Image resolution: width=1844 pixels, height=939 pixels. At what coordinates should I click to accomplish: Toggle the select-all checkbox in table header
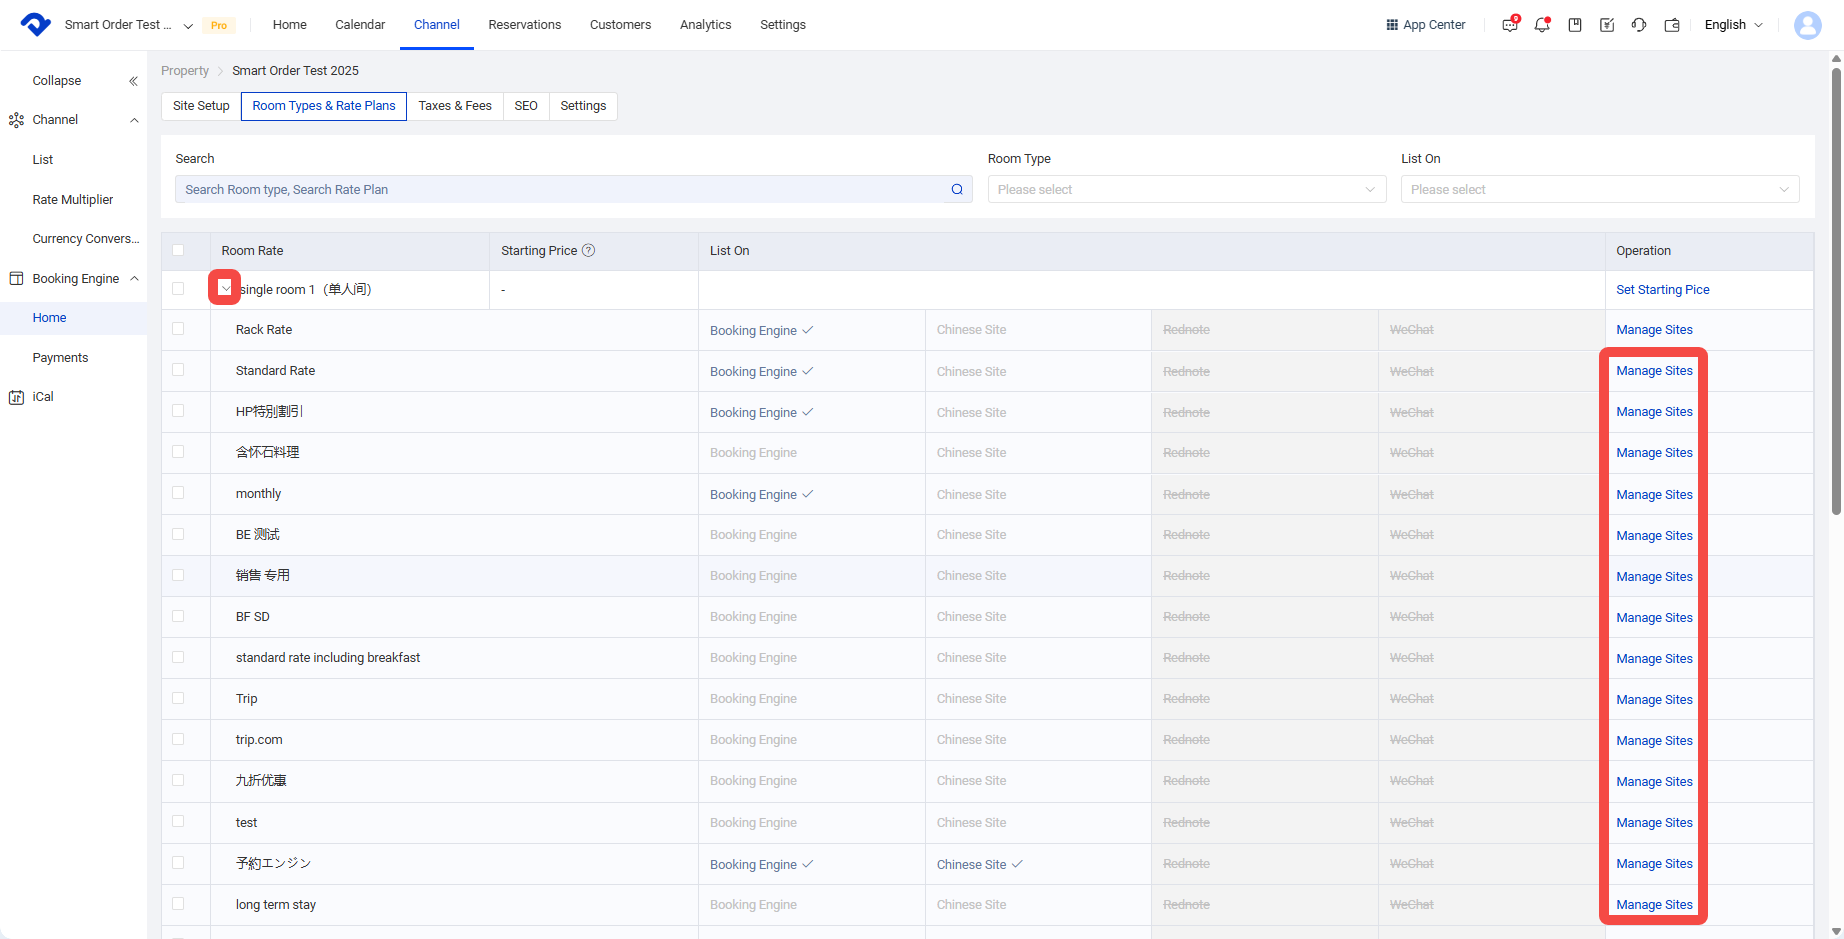pyautogui.click(x=178, y=250)
